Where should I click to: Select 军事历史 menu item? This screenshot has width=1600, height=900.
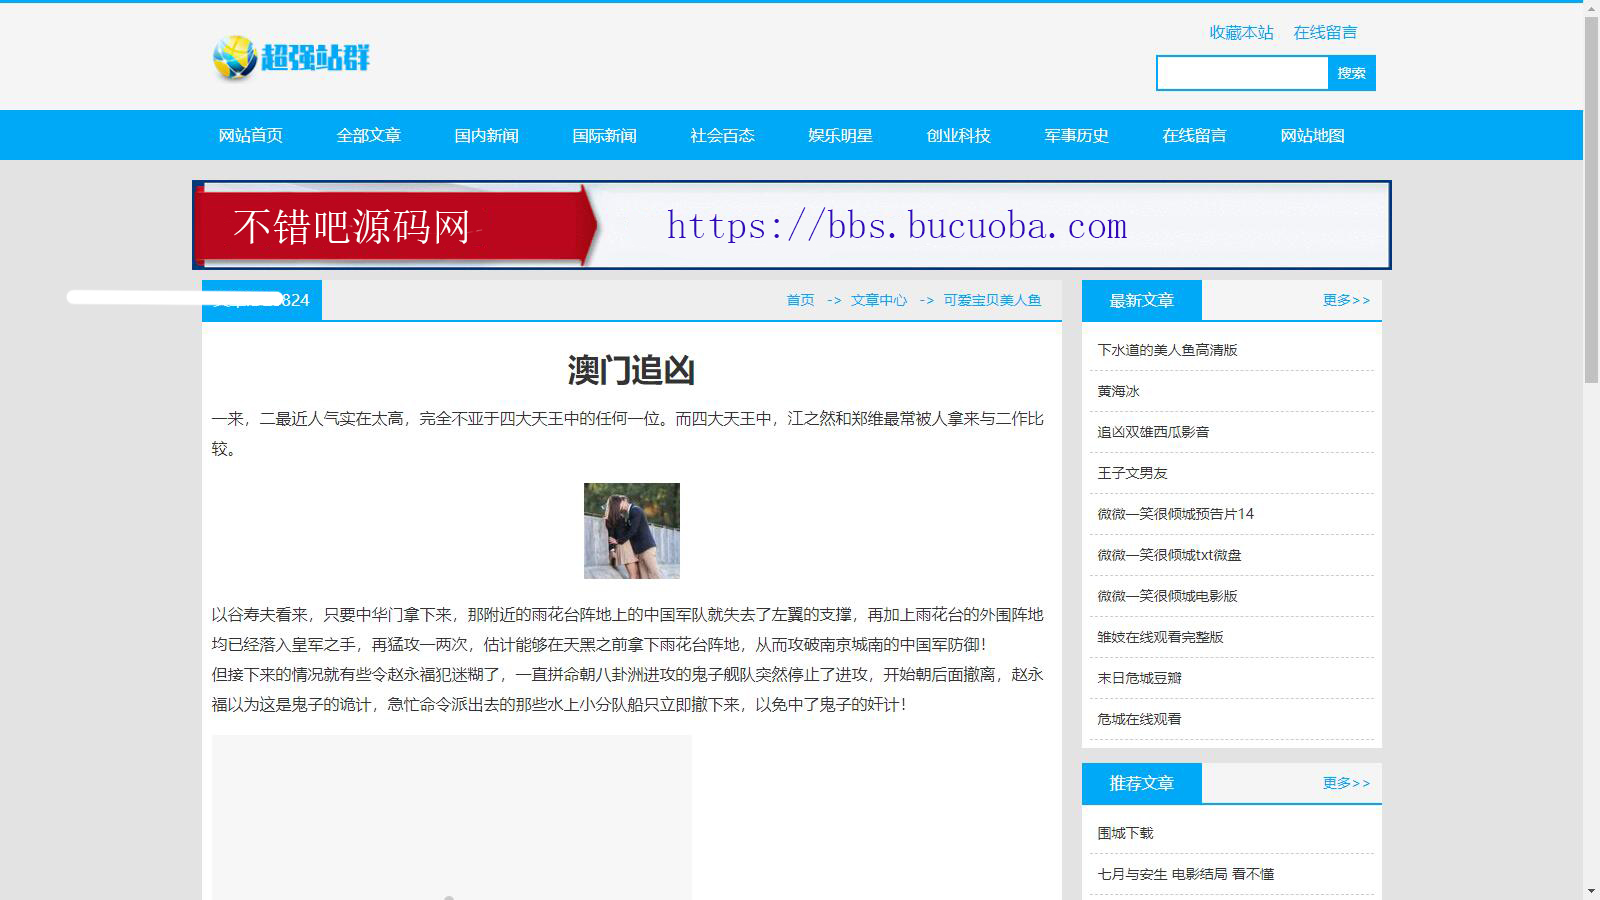tap(1076, 135)
